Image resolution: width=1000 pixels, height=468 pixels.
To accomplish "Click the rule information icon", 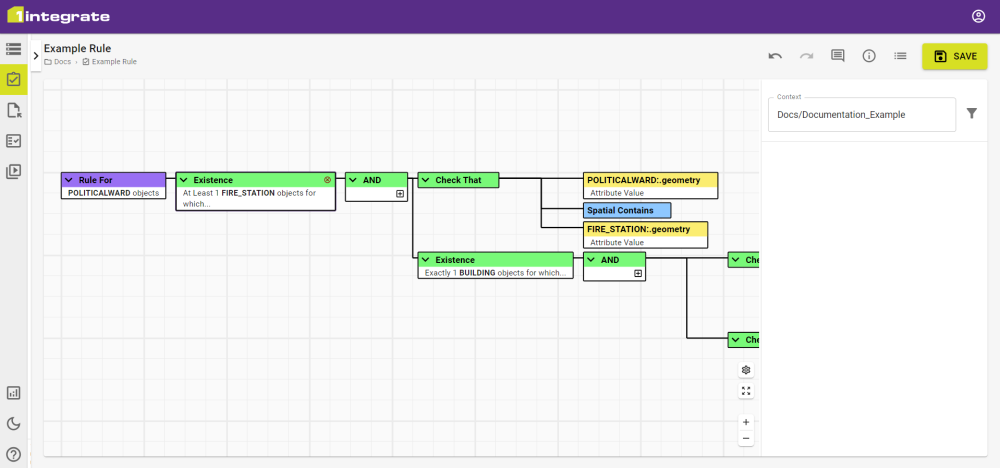I will tap(869, 56).
